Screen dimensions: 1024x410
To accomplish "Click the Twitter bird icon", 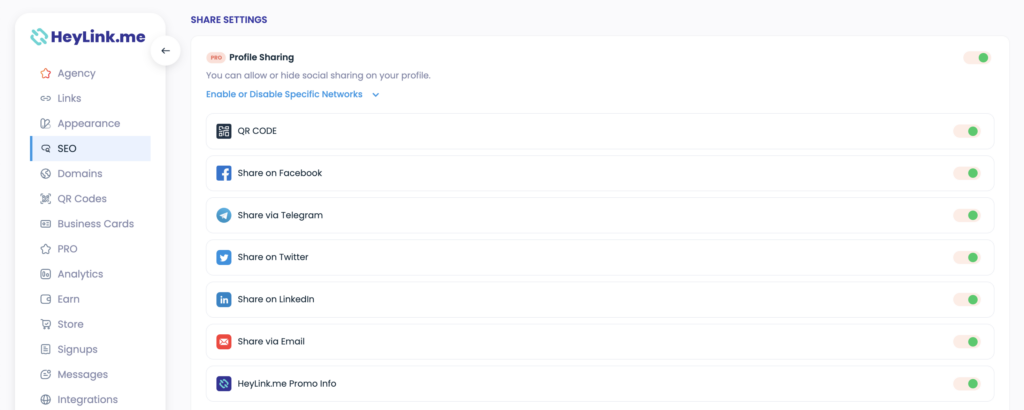I will point(224,257).
